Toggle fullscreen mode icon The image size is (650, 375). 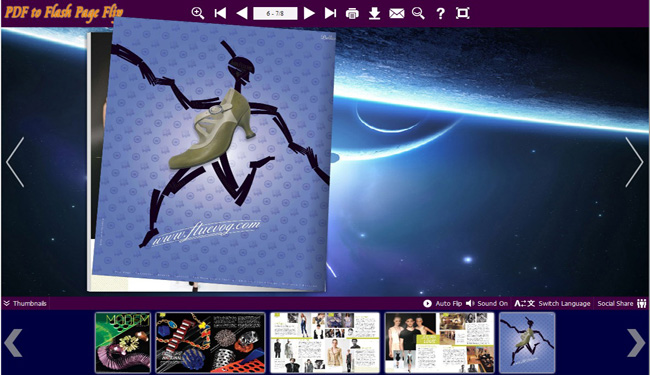(x=463, y=13)
